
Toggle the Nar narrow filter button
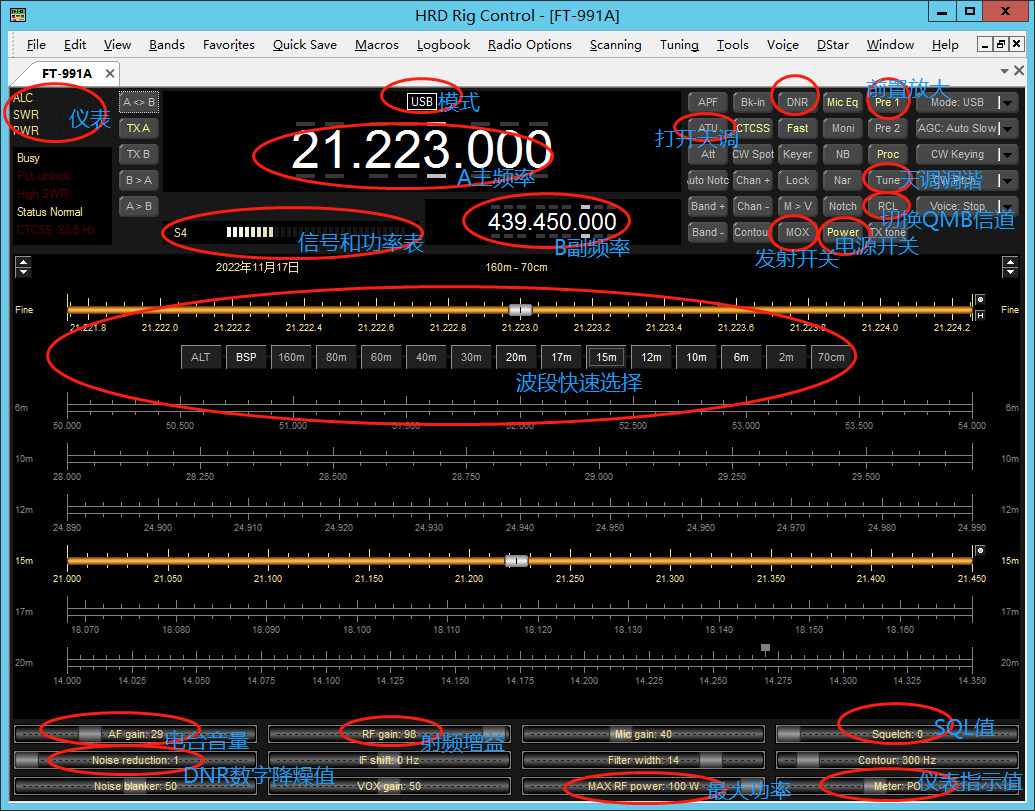coord(842,180)
